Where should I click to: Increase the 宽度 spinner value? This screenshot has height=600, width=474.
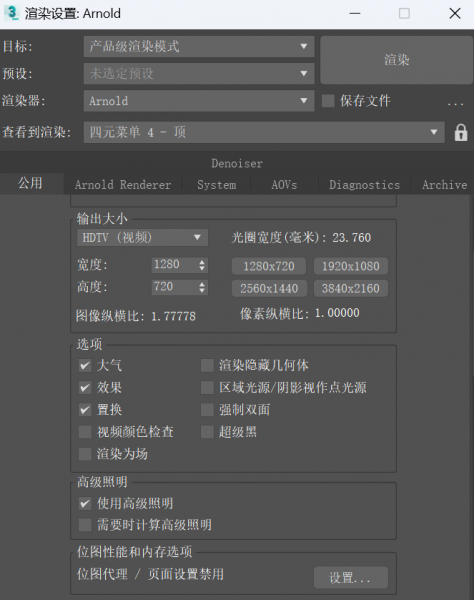click(202, 262)
